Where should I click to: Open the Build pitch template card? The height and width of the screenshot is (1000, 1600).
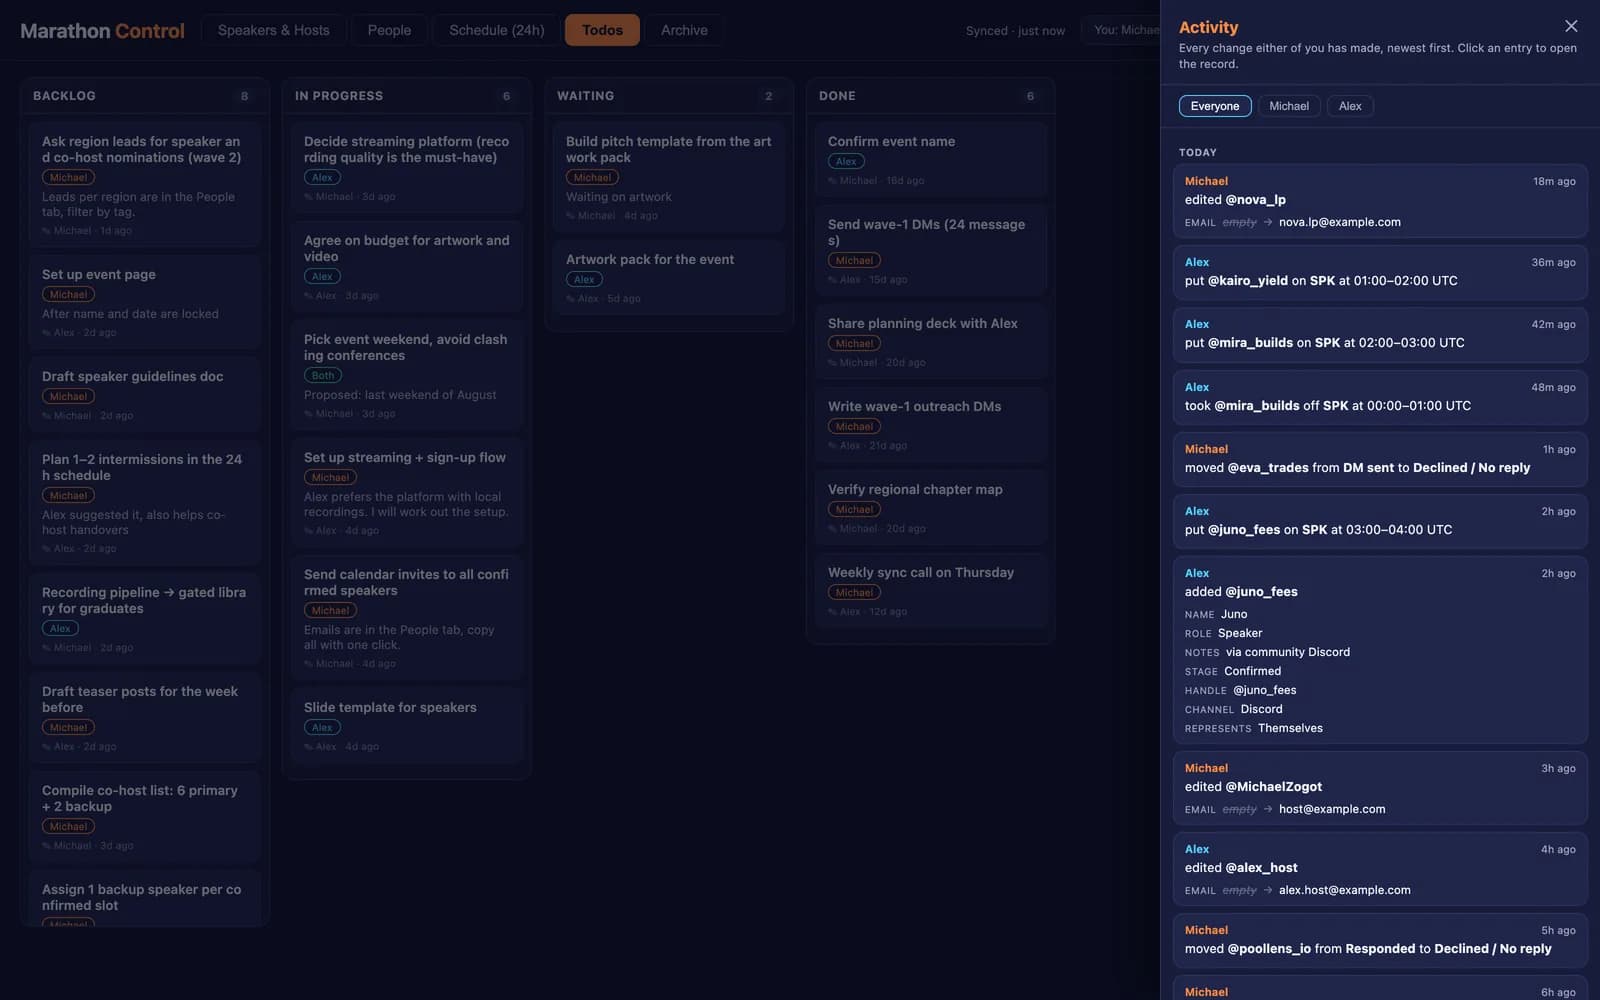(x=669, y=177)
